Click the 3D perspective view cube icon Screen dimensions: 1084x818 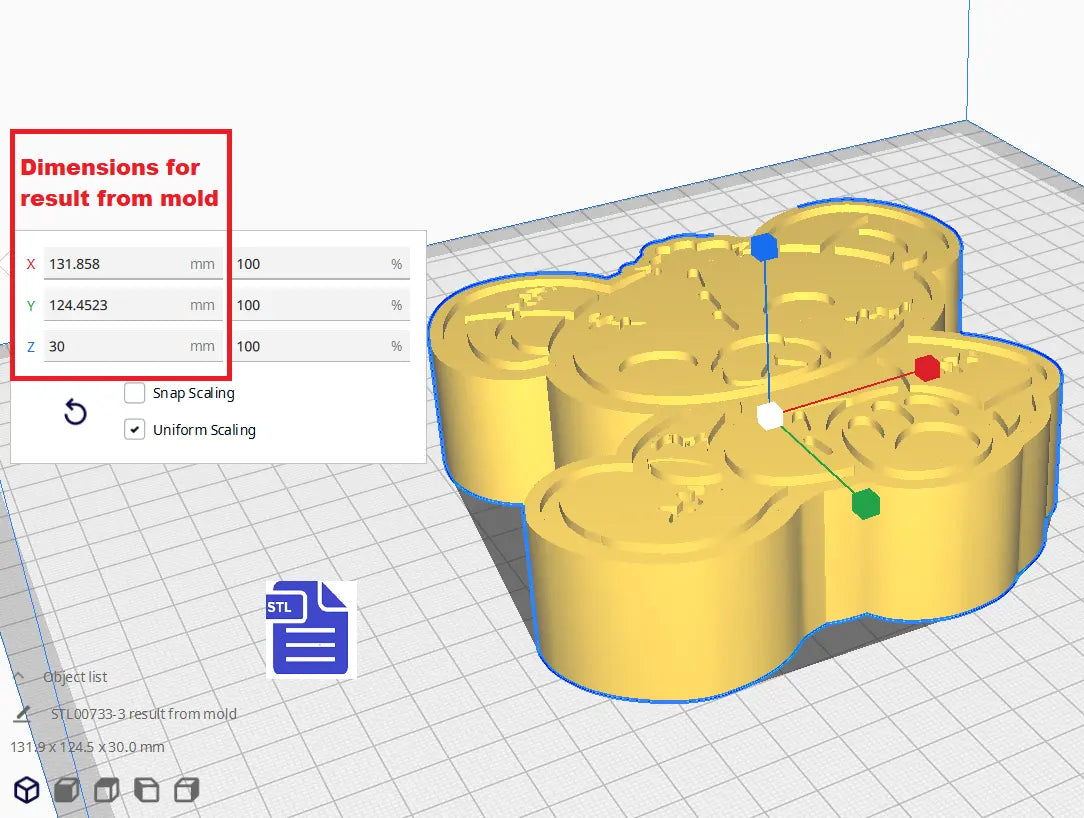click(26, 790)
